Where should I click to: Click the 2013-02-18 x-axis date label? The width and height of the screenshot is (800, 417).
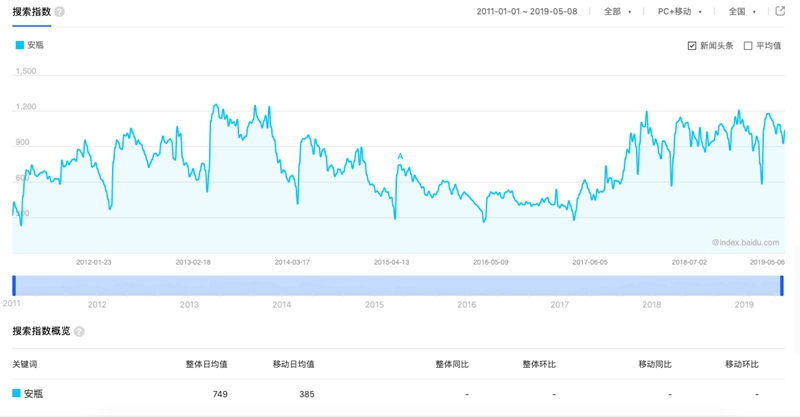point(193,262)
